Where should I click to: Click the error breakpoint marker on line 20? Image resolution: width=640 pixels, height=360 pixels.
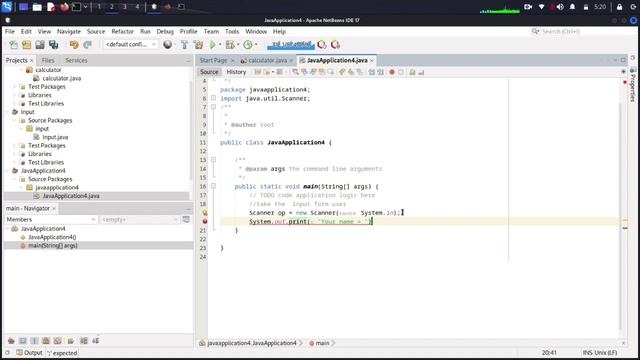coord(205,221)
